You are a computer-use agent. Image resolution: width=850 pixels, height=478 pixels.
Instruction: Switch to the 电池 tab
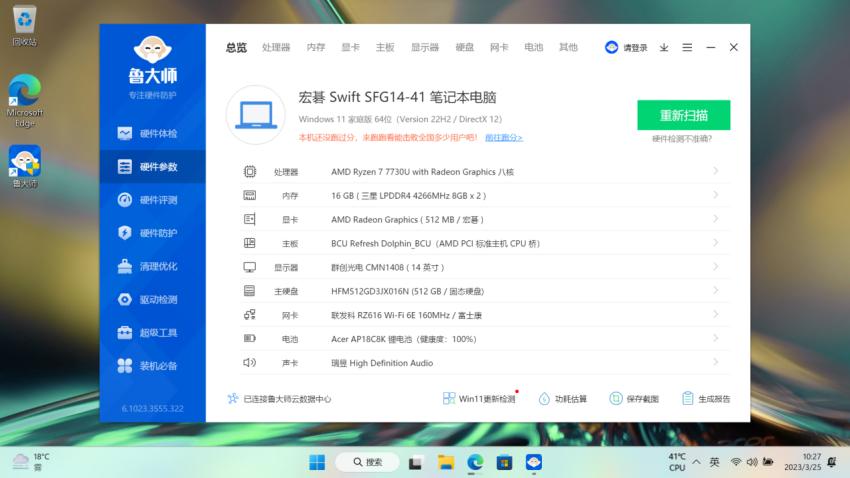tap(534, 47)
